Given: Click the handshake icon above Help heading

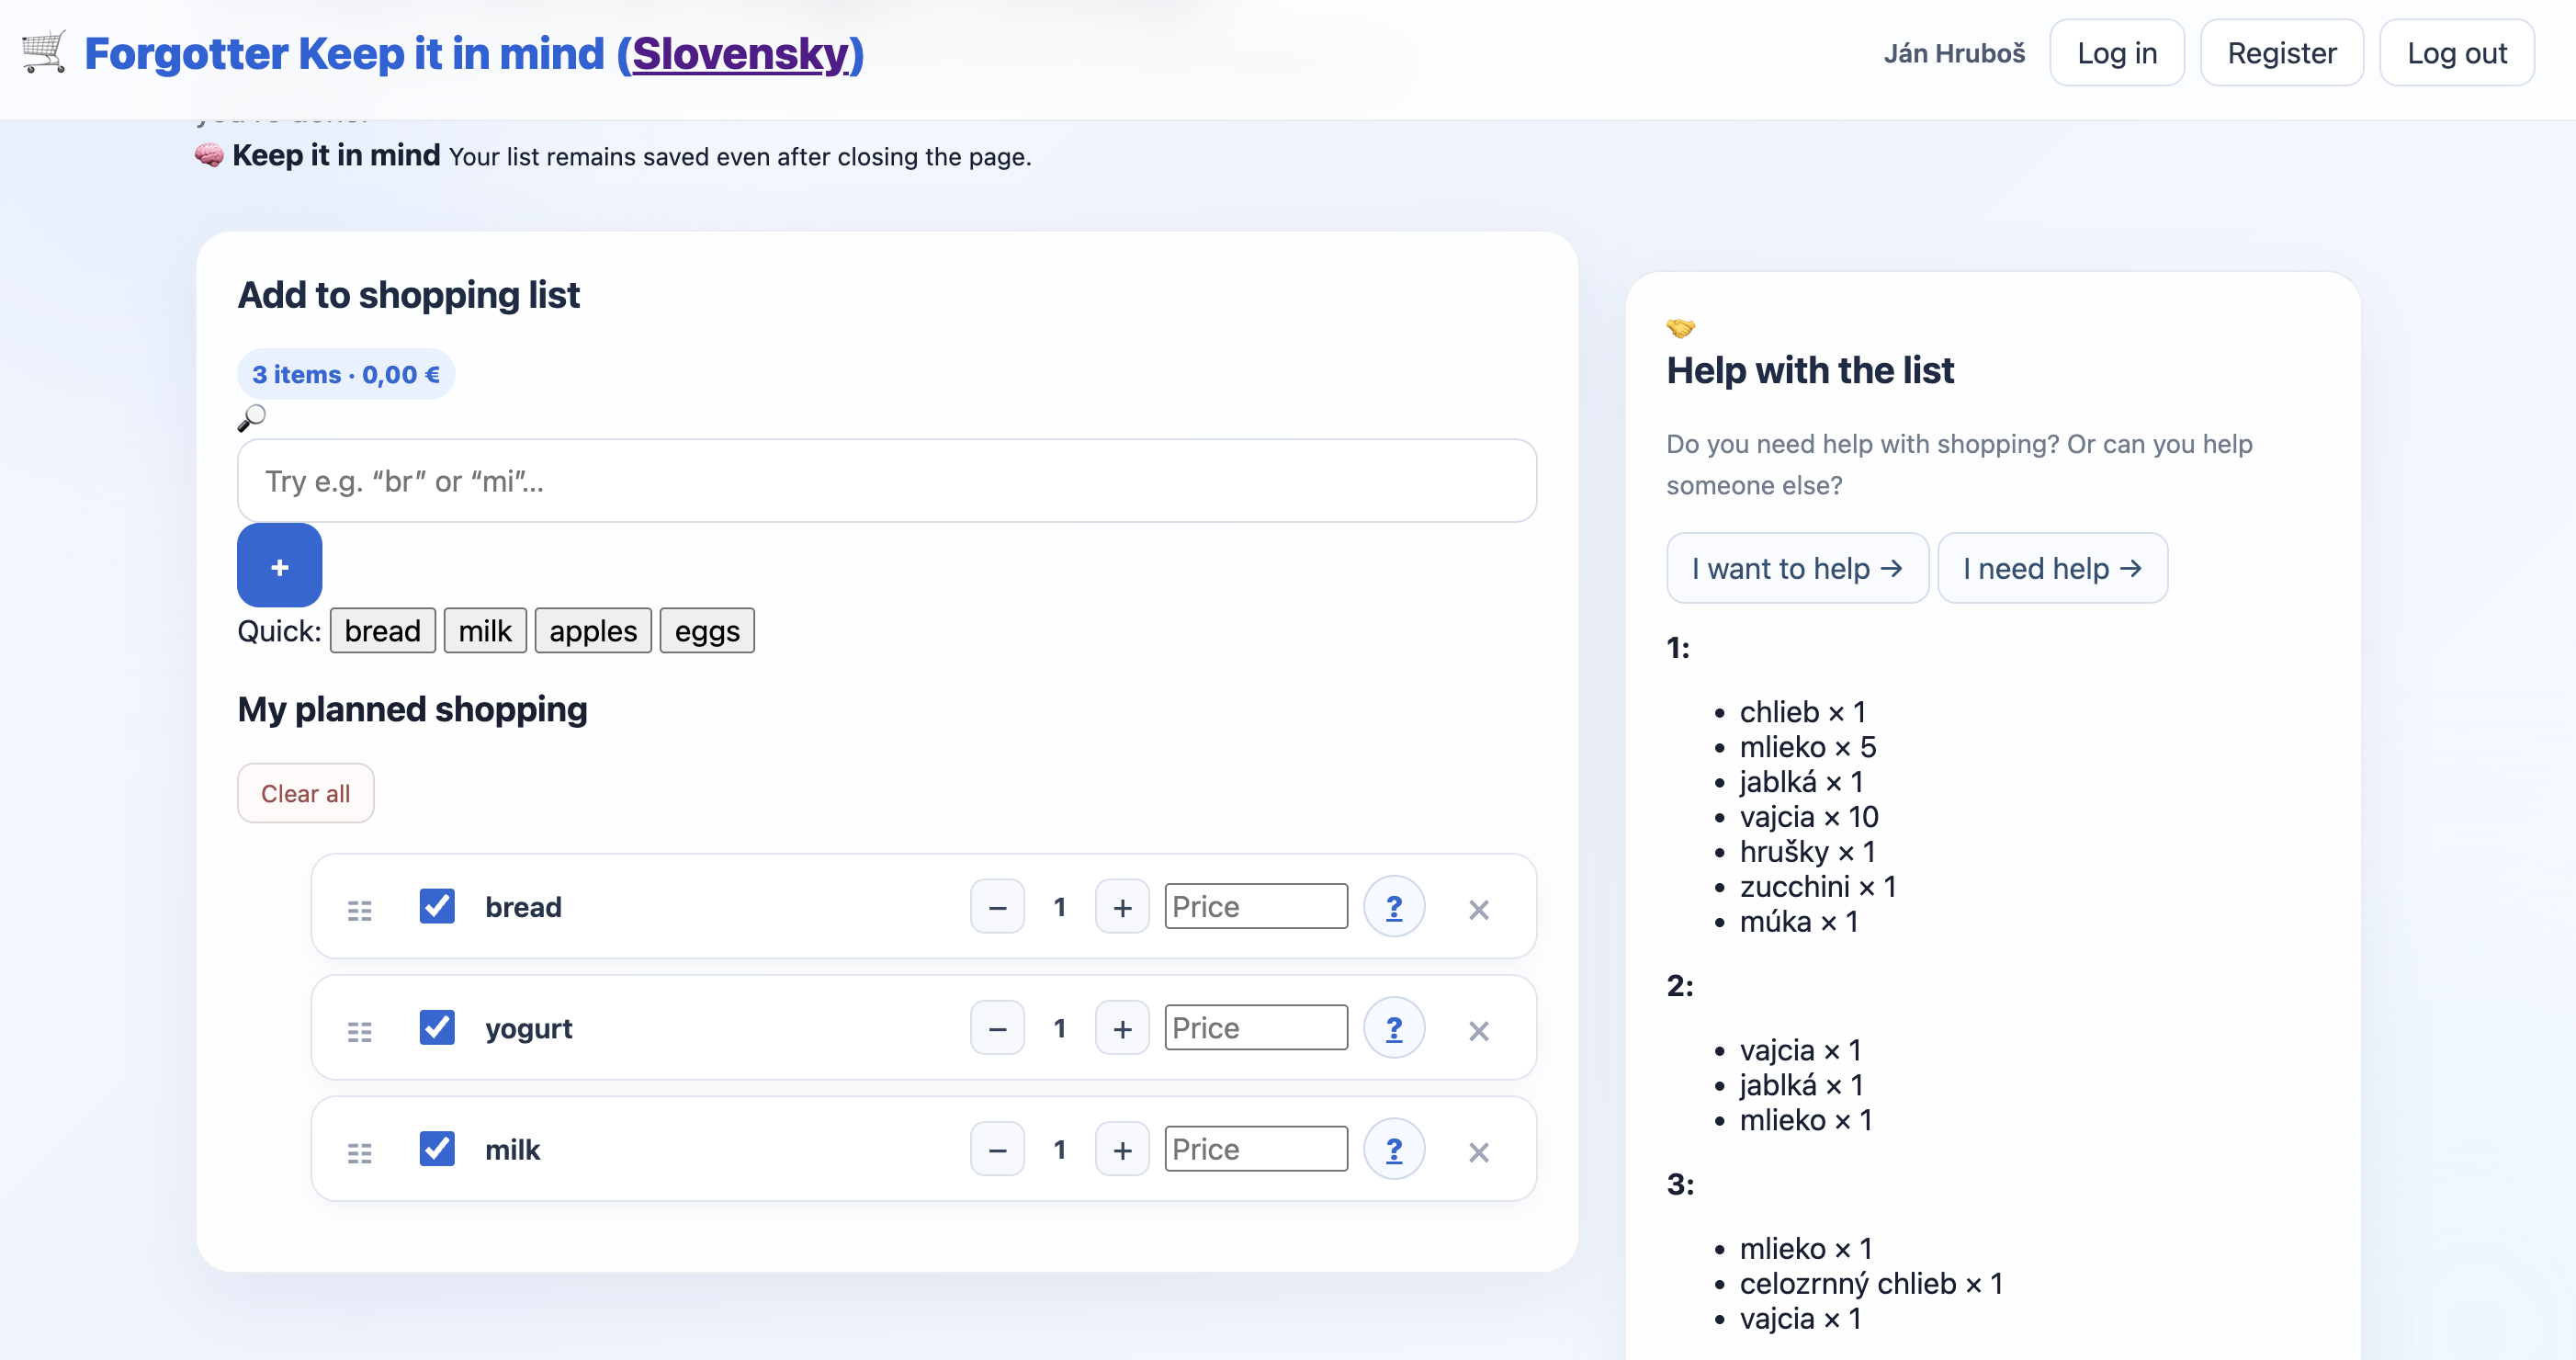Looking at the screenshot, I should [x=1681, y=327].
